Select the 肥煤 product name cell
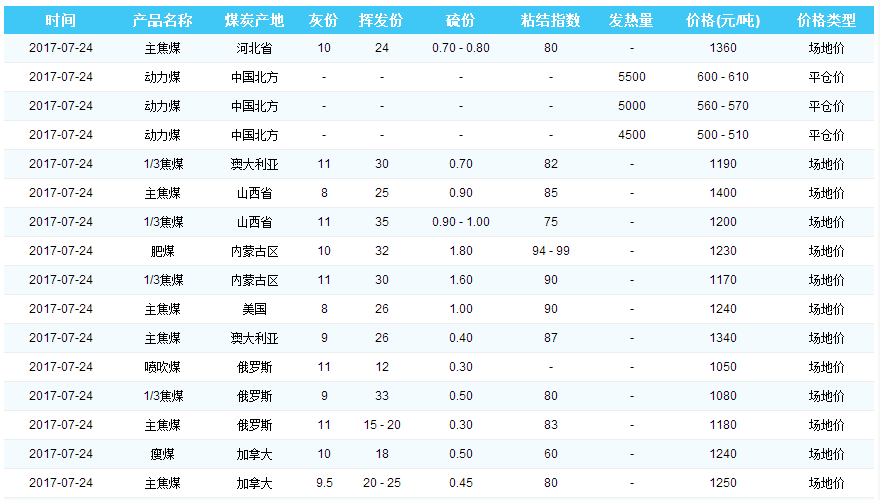The image size is (880, 500). 162,251
